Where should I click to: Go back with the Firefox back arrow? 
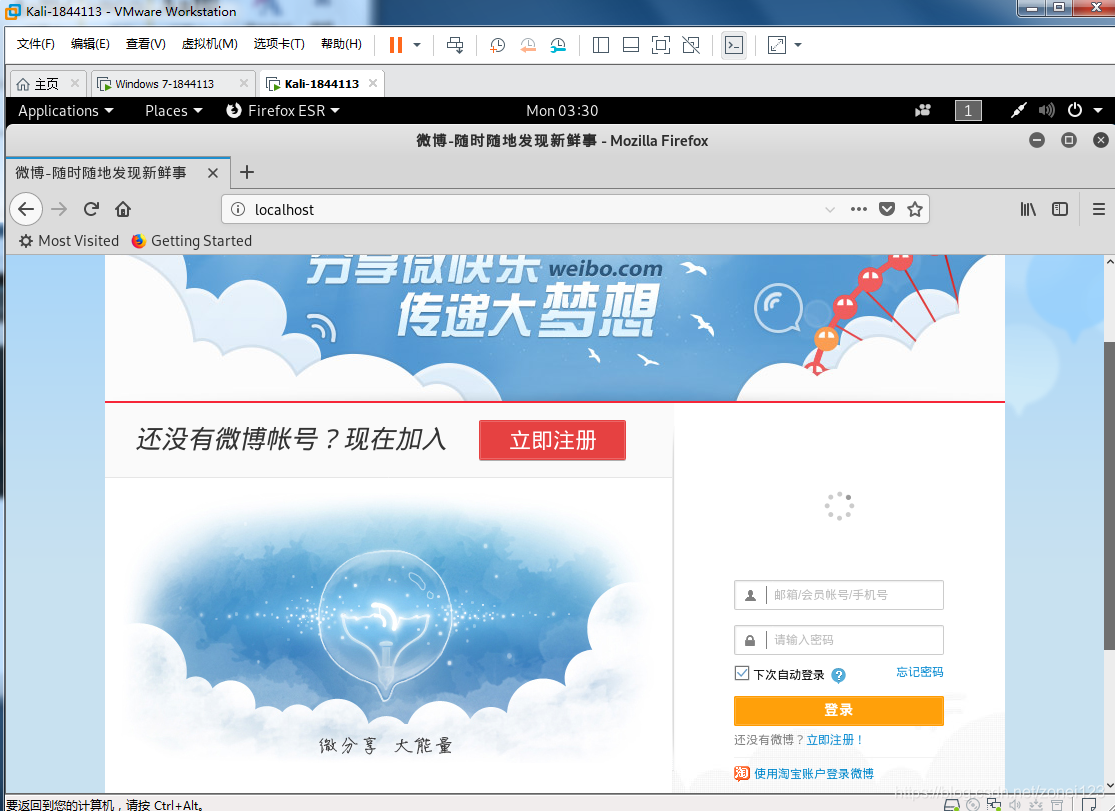26,209
